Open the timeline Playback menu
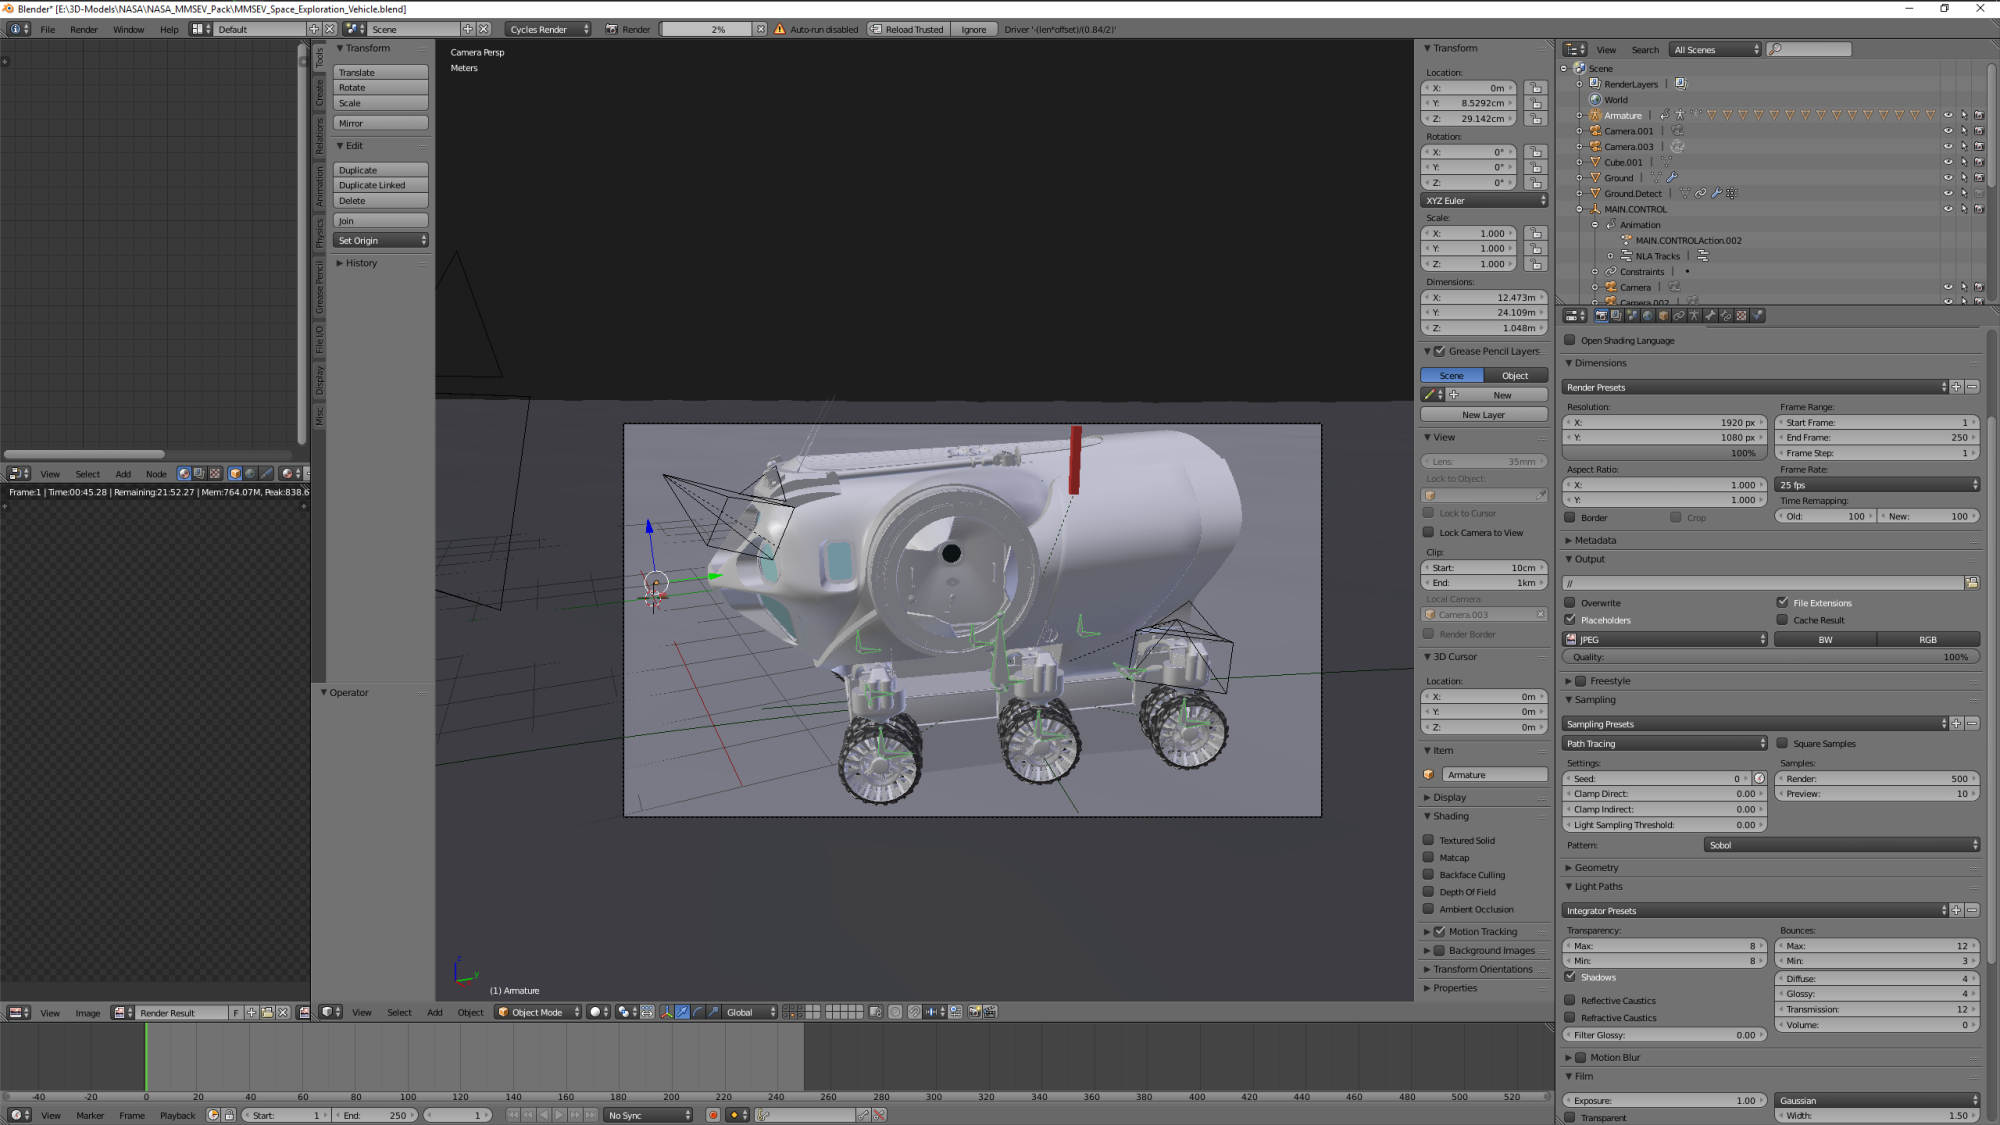Screen dimensions: 2000x1125 pos(177,1115)
